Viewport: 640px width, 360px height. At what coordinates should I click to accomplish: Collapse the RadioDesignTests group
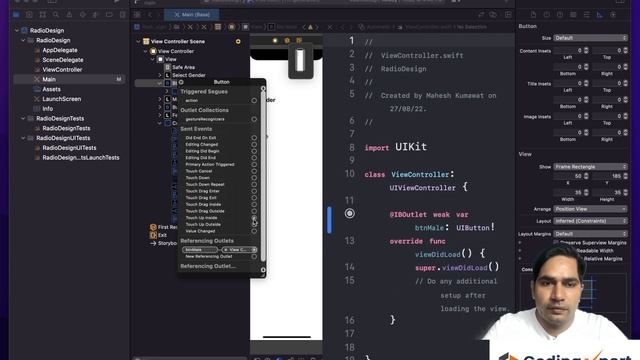click(x=23, y=119)
